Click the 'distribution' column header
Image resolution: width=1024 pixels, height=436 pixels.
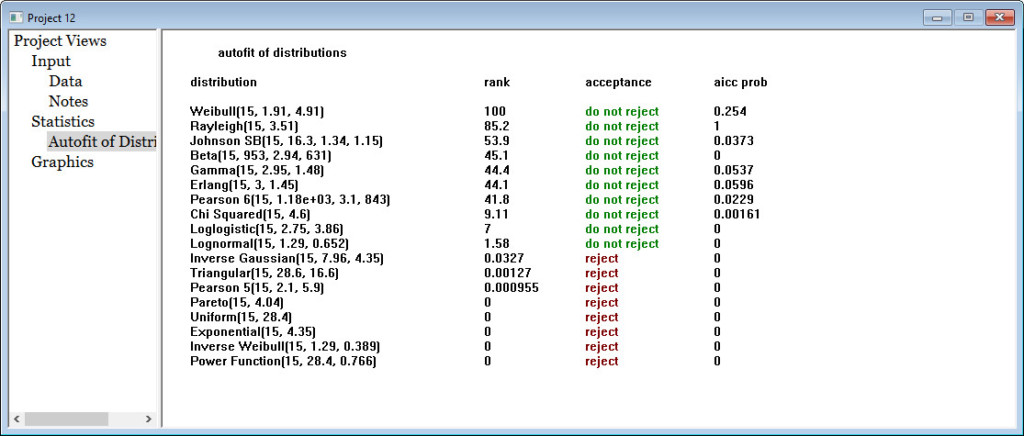click(223, 82)
